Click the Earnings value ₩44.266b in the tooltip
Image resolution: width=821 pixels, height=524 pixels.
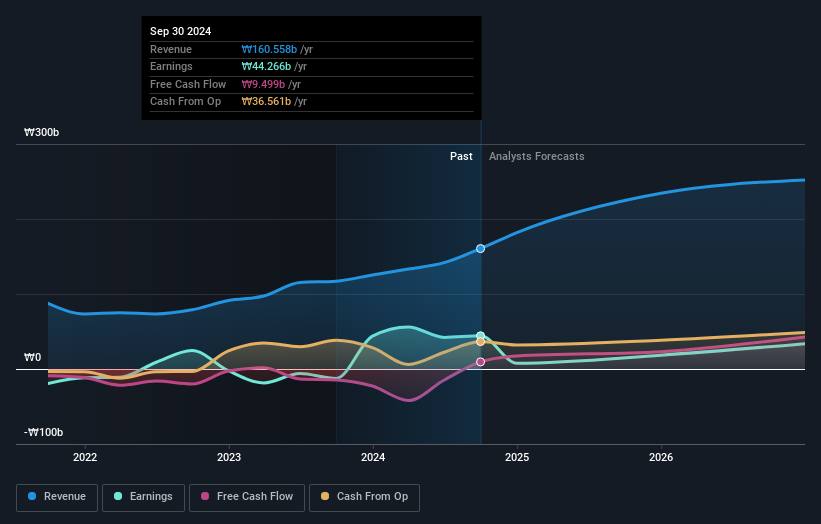point(266,66)
